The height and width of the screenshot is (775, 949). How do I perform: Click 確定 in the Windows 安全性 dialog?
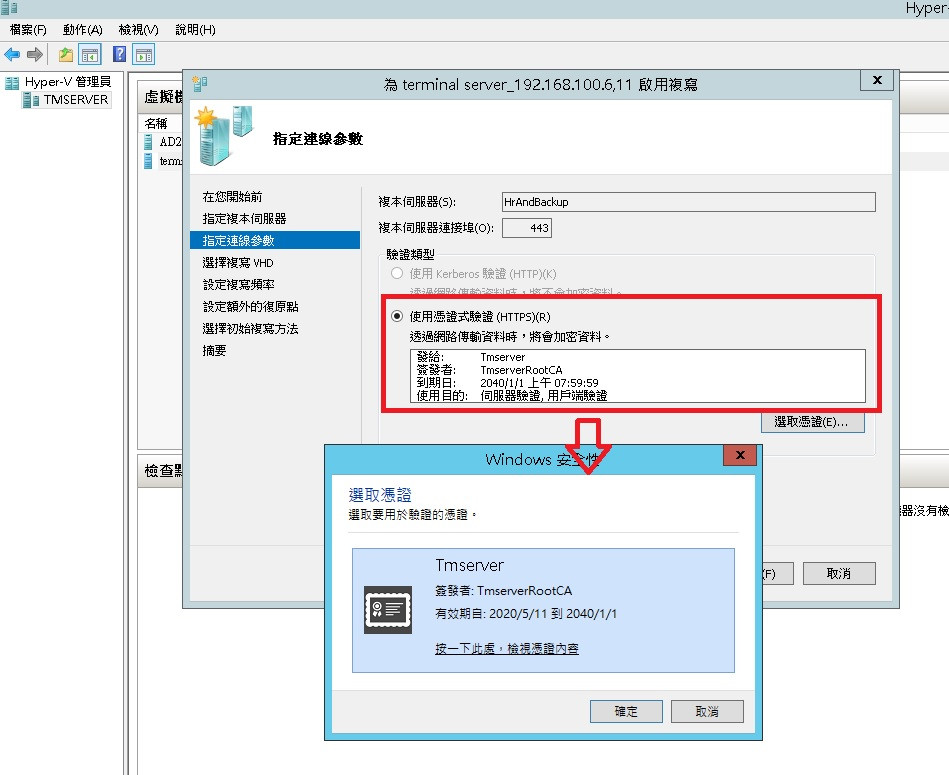coord(626,711)
